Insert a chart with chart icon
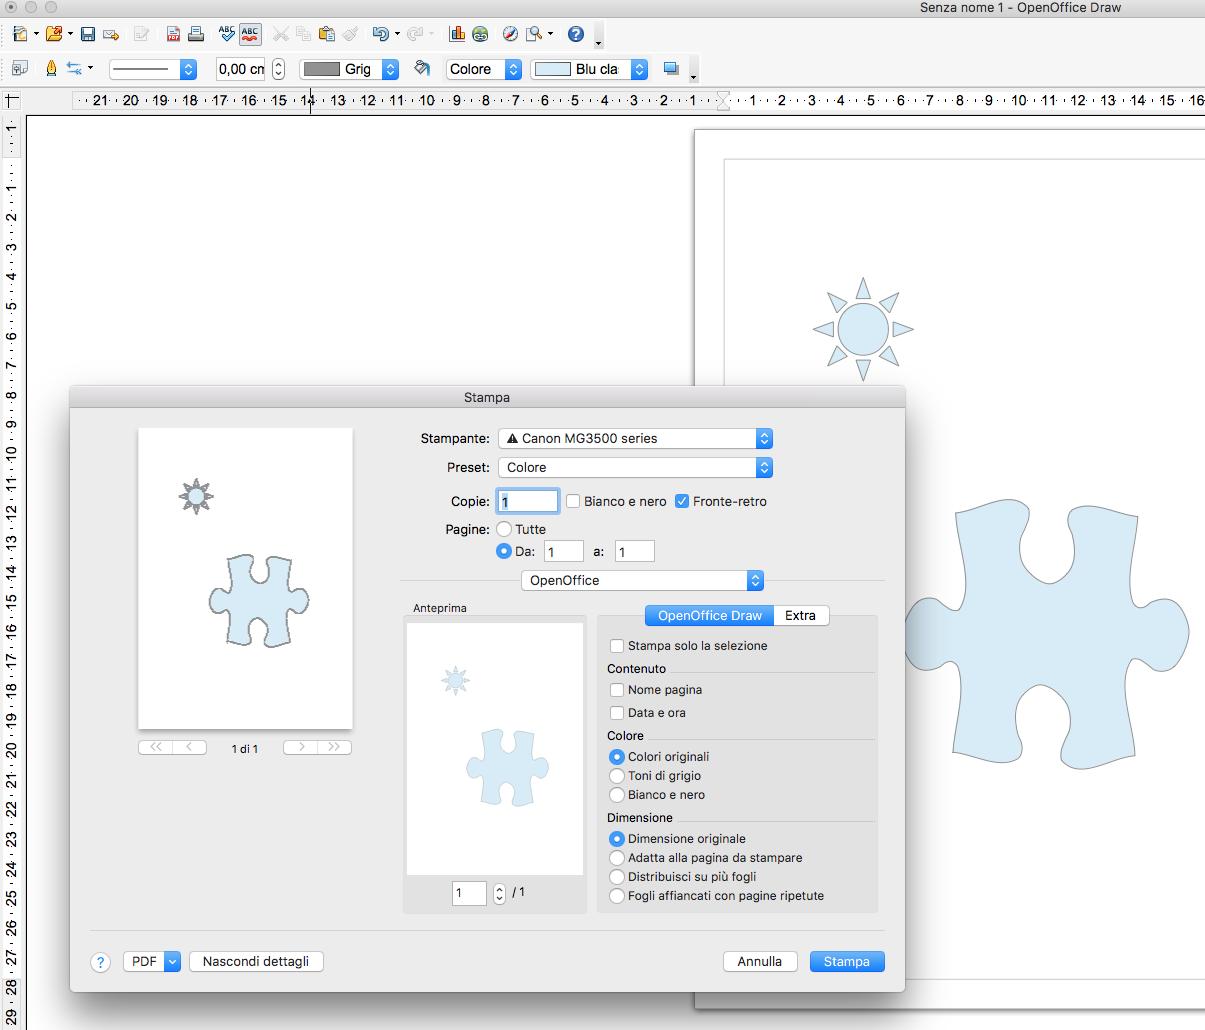The height and width of the screenshot is (1030, 1205). click(457, 34)
